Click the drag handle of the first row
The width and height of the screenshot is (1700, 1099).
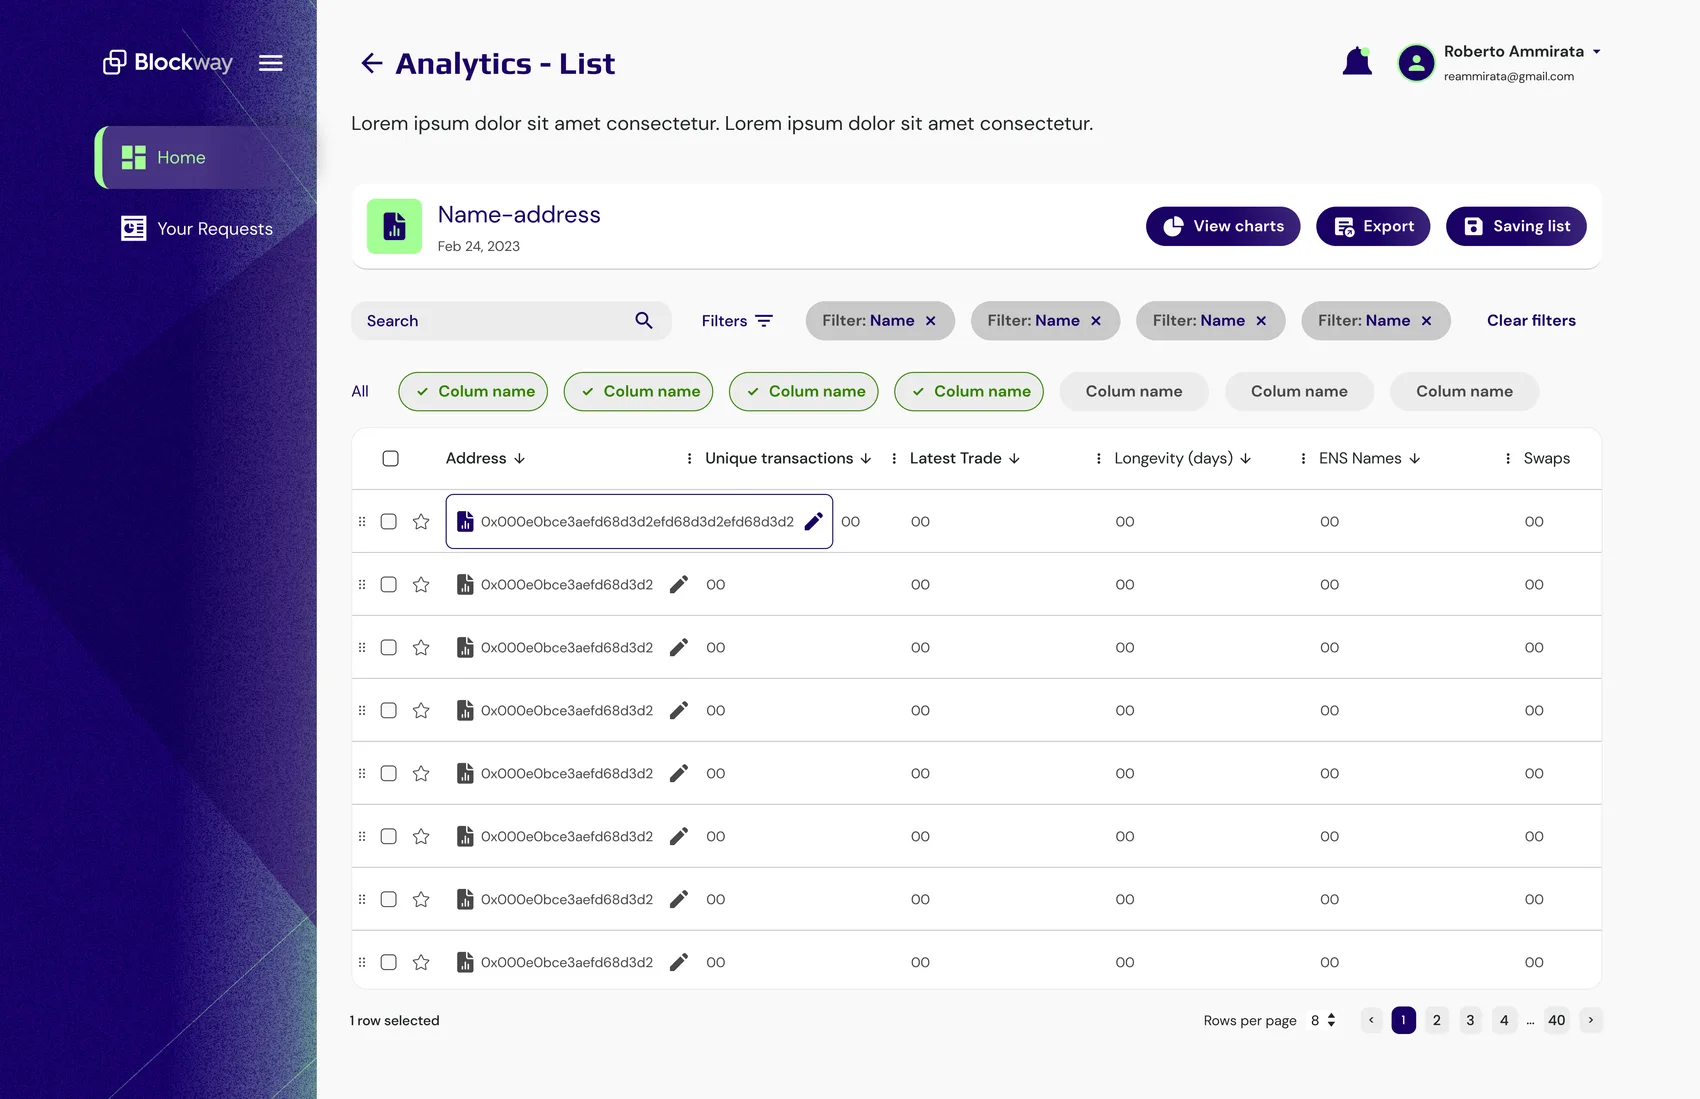(x=362, y=522)
